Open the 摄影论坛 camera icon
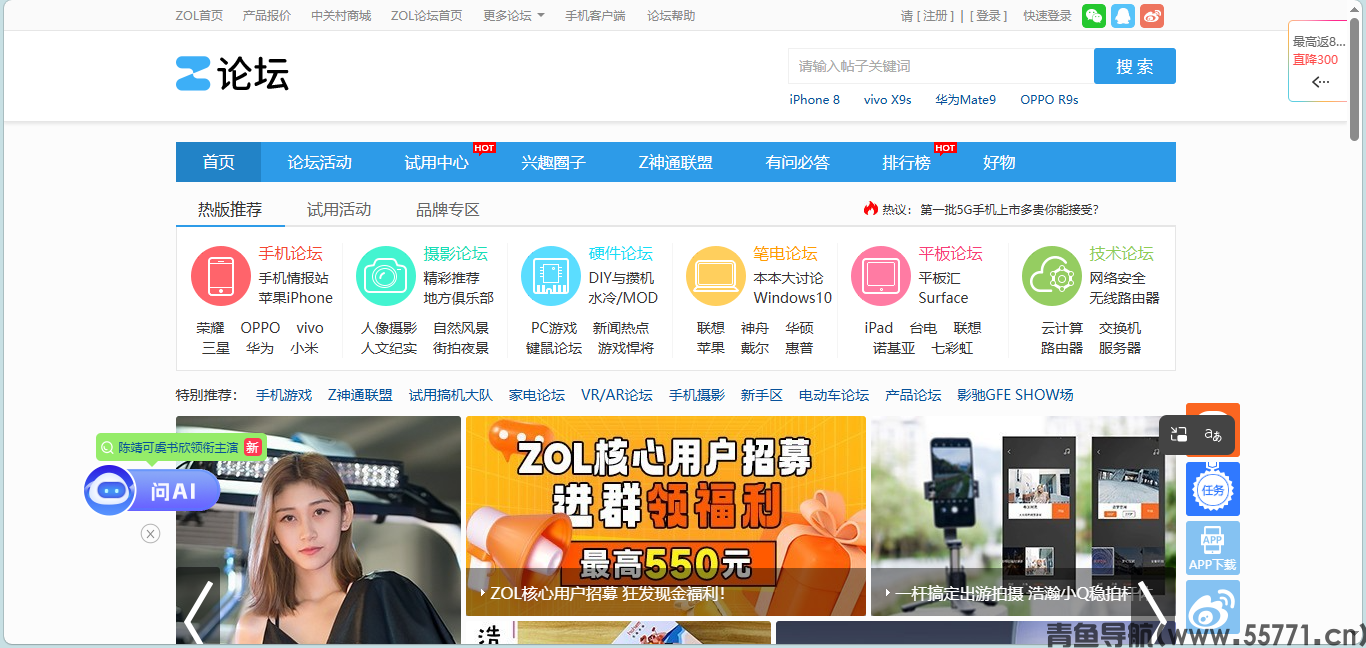 pyautogui.click(x=386, y=276)
